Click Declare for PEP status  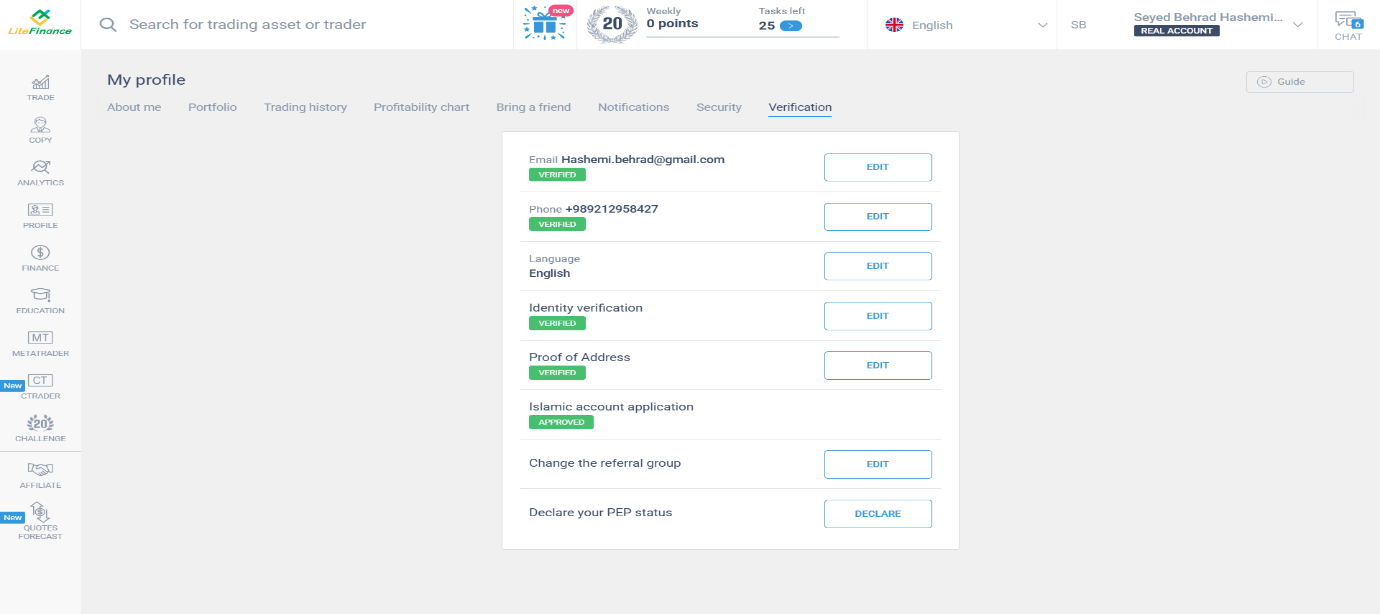point(877,514)
